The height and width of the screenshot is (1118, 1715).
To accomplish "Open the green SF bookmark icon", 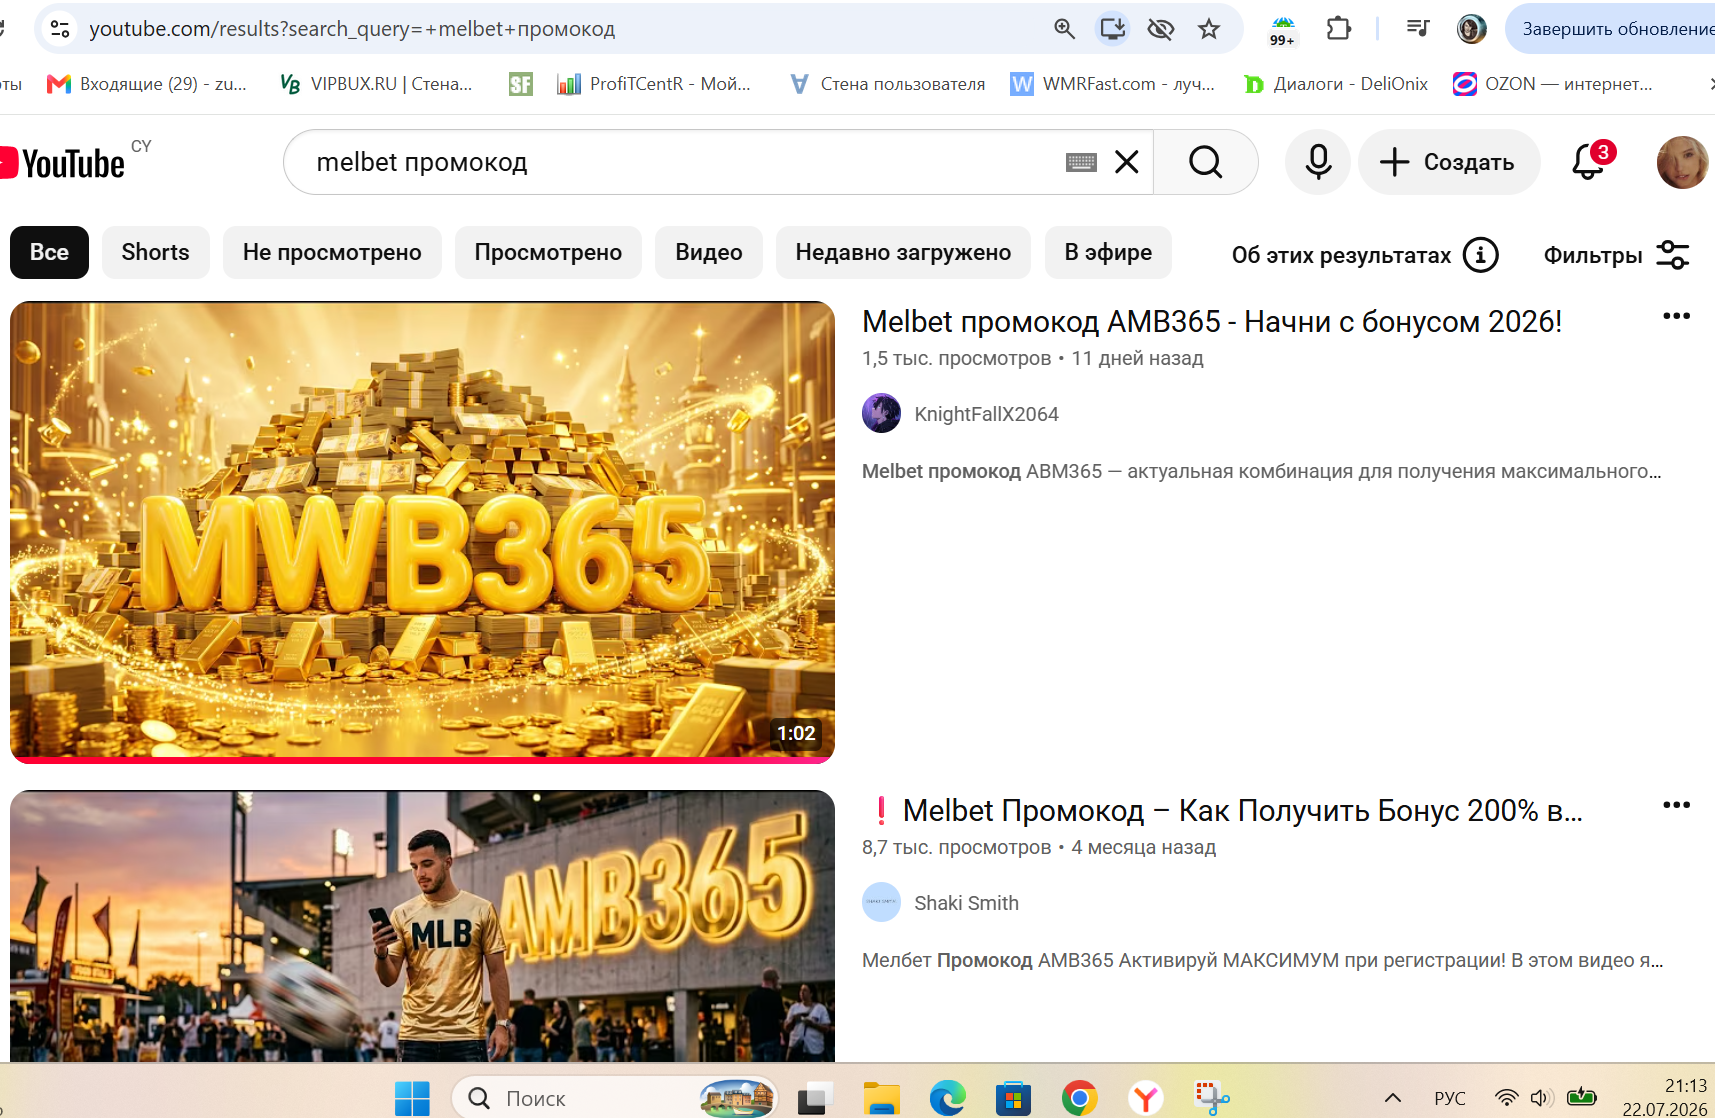I will coord(521,84).
